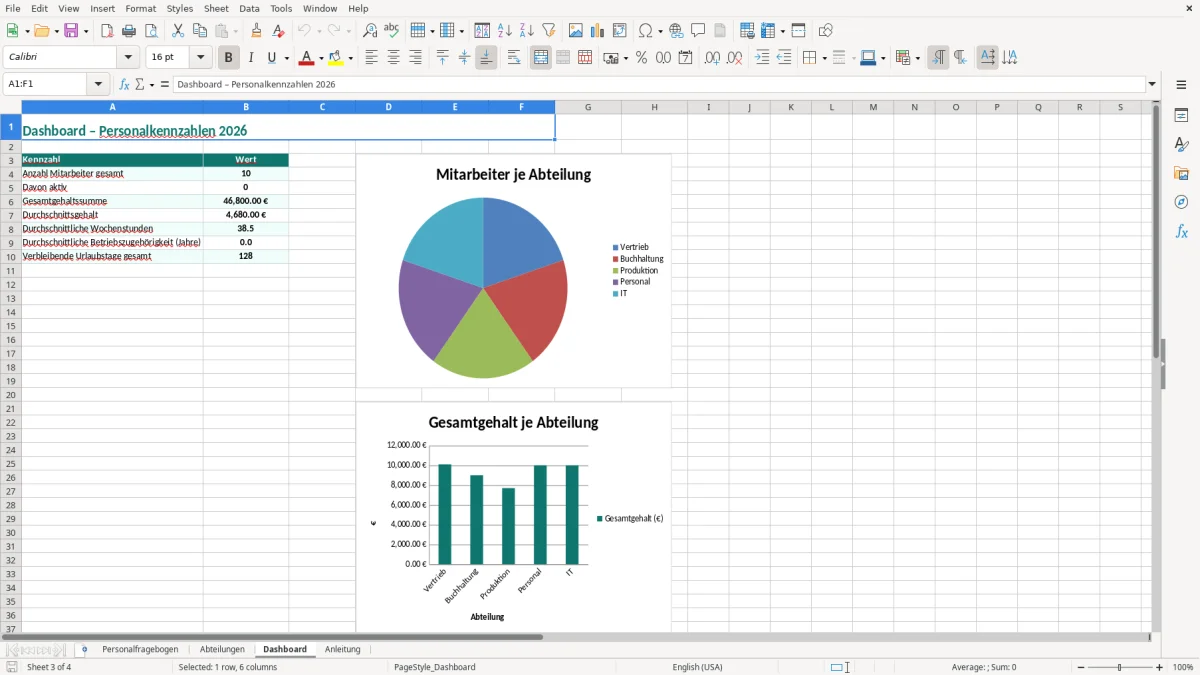Run the spelling check
Viewport: 1200px width, 675px height.
(x=392, y=31)
